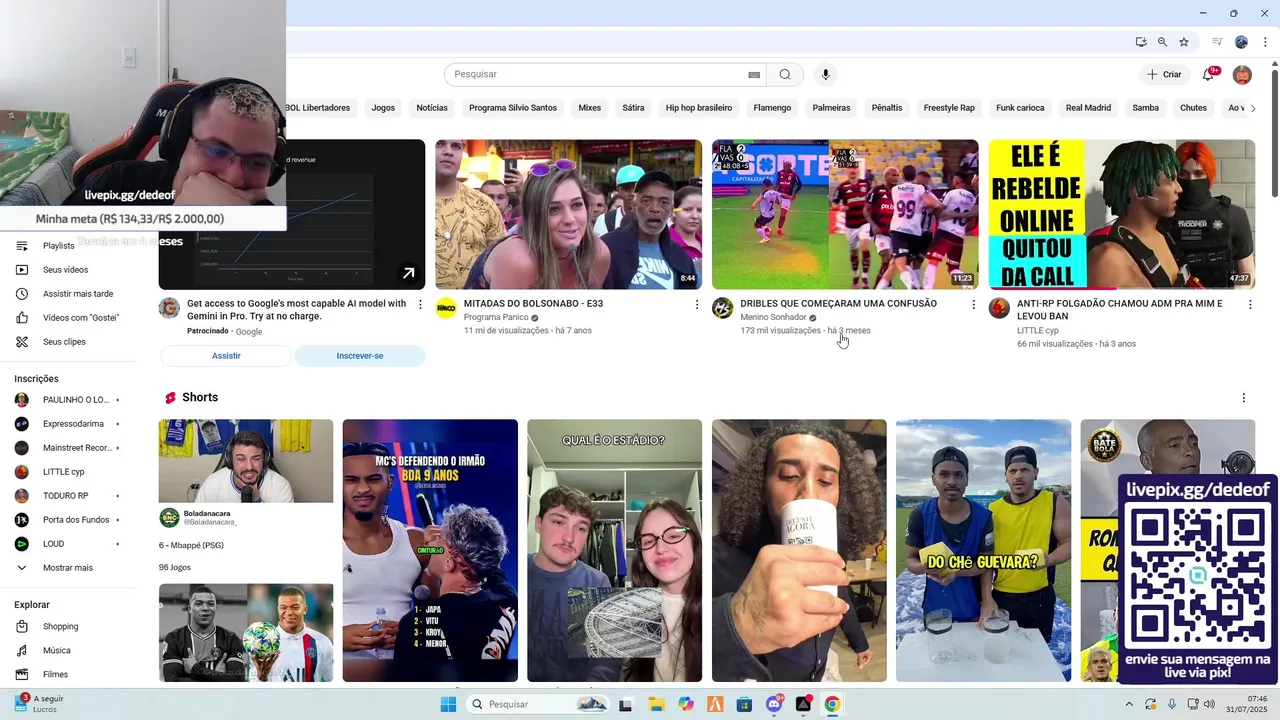
Task: Select the Palmeiras topic chip
Action: click(831, 108)
